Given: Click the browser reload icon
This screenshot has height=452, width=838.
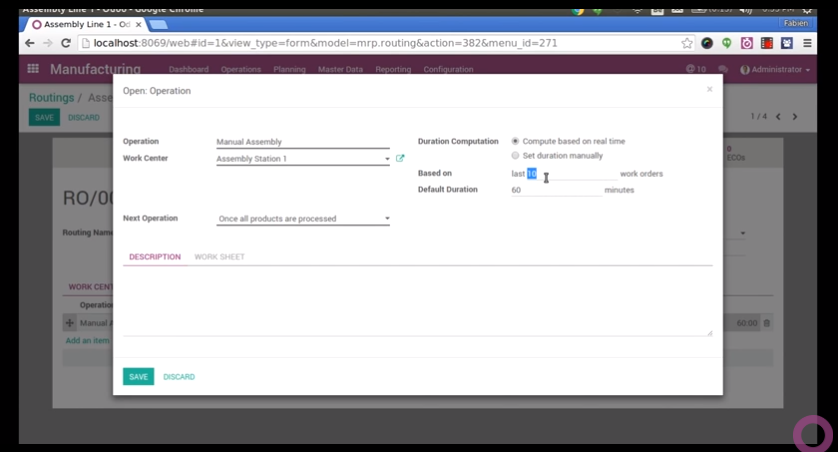Looking at the screenshot, I should [66, 43].
